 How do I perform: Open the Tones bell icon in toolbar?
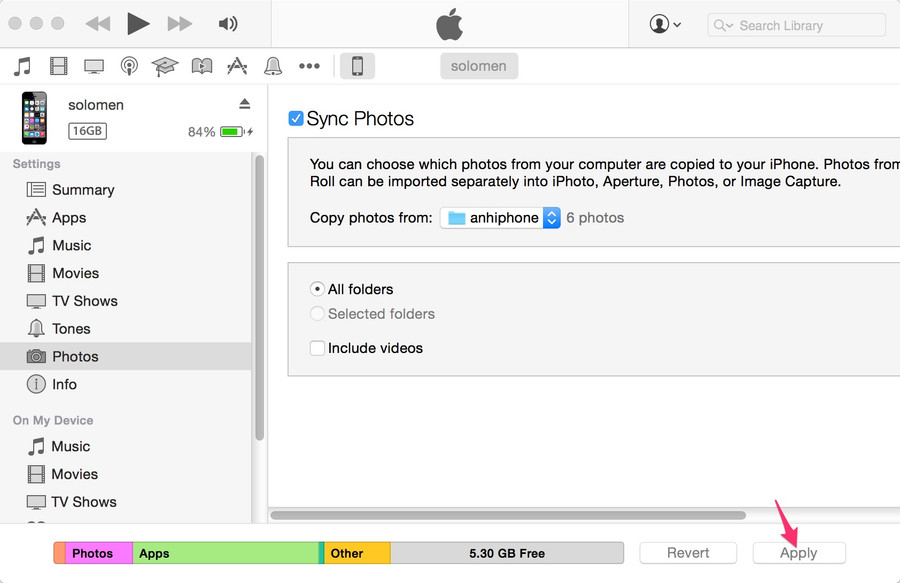coord(273,66)
